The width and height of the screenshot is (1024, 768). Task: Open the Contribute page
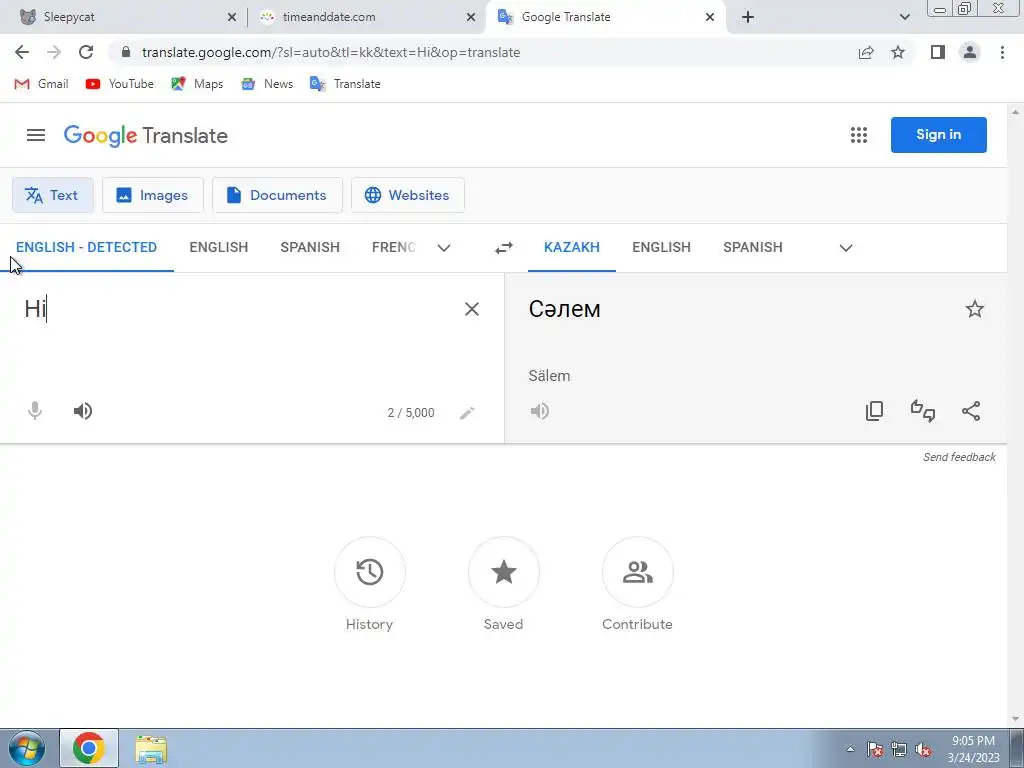point(637,572)
